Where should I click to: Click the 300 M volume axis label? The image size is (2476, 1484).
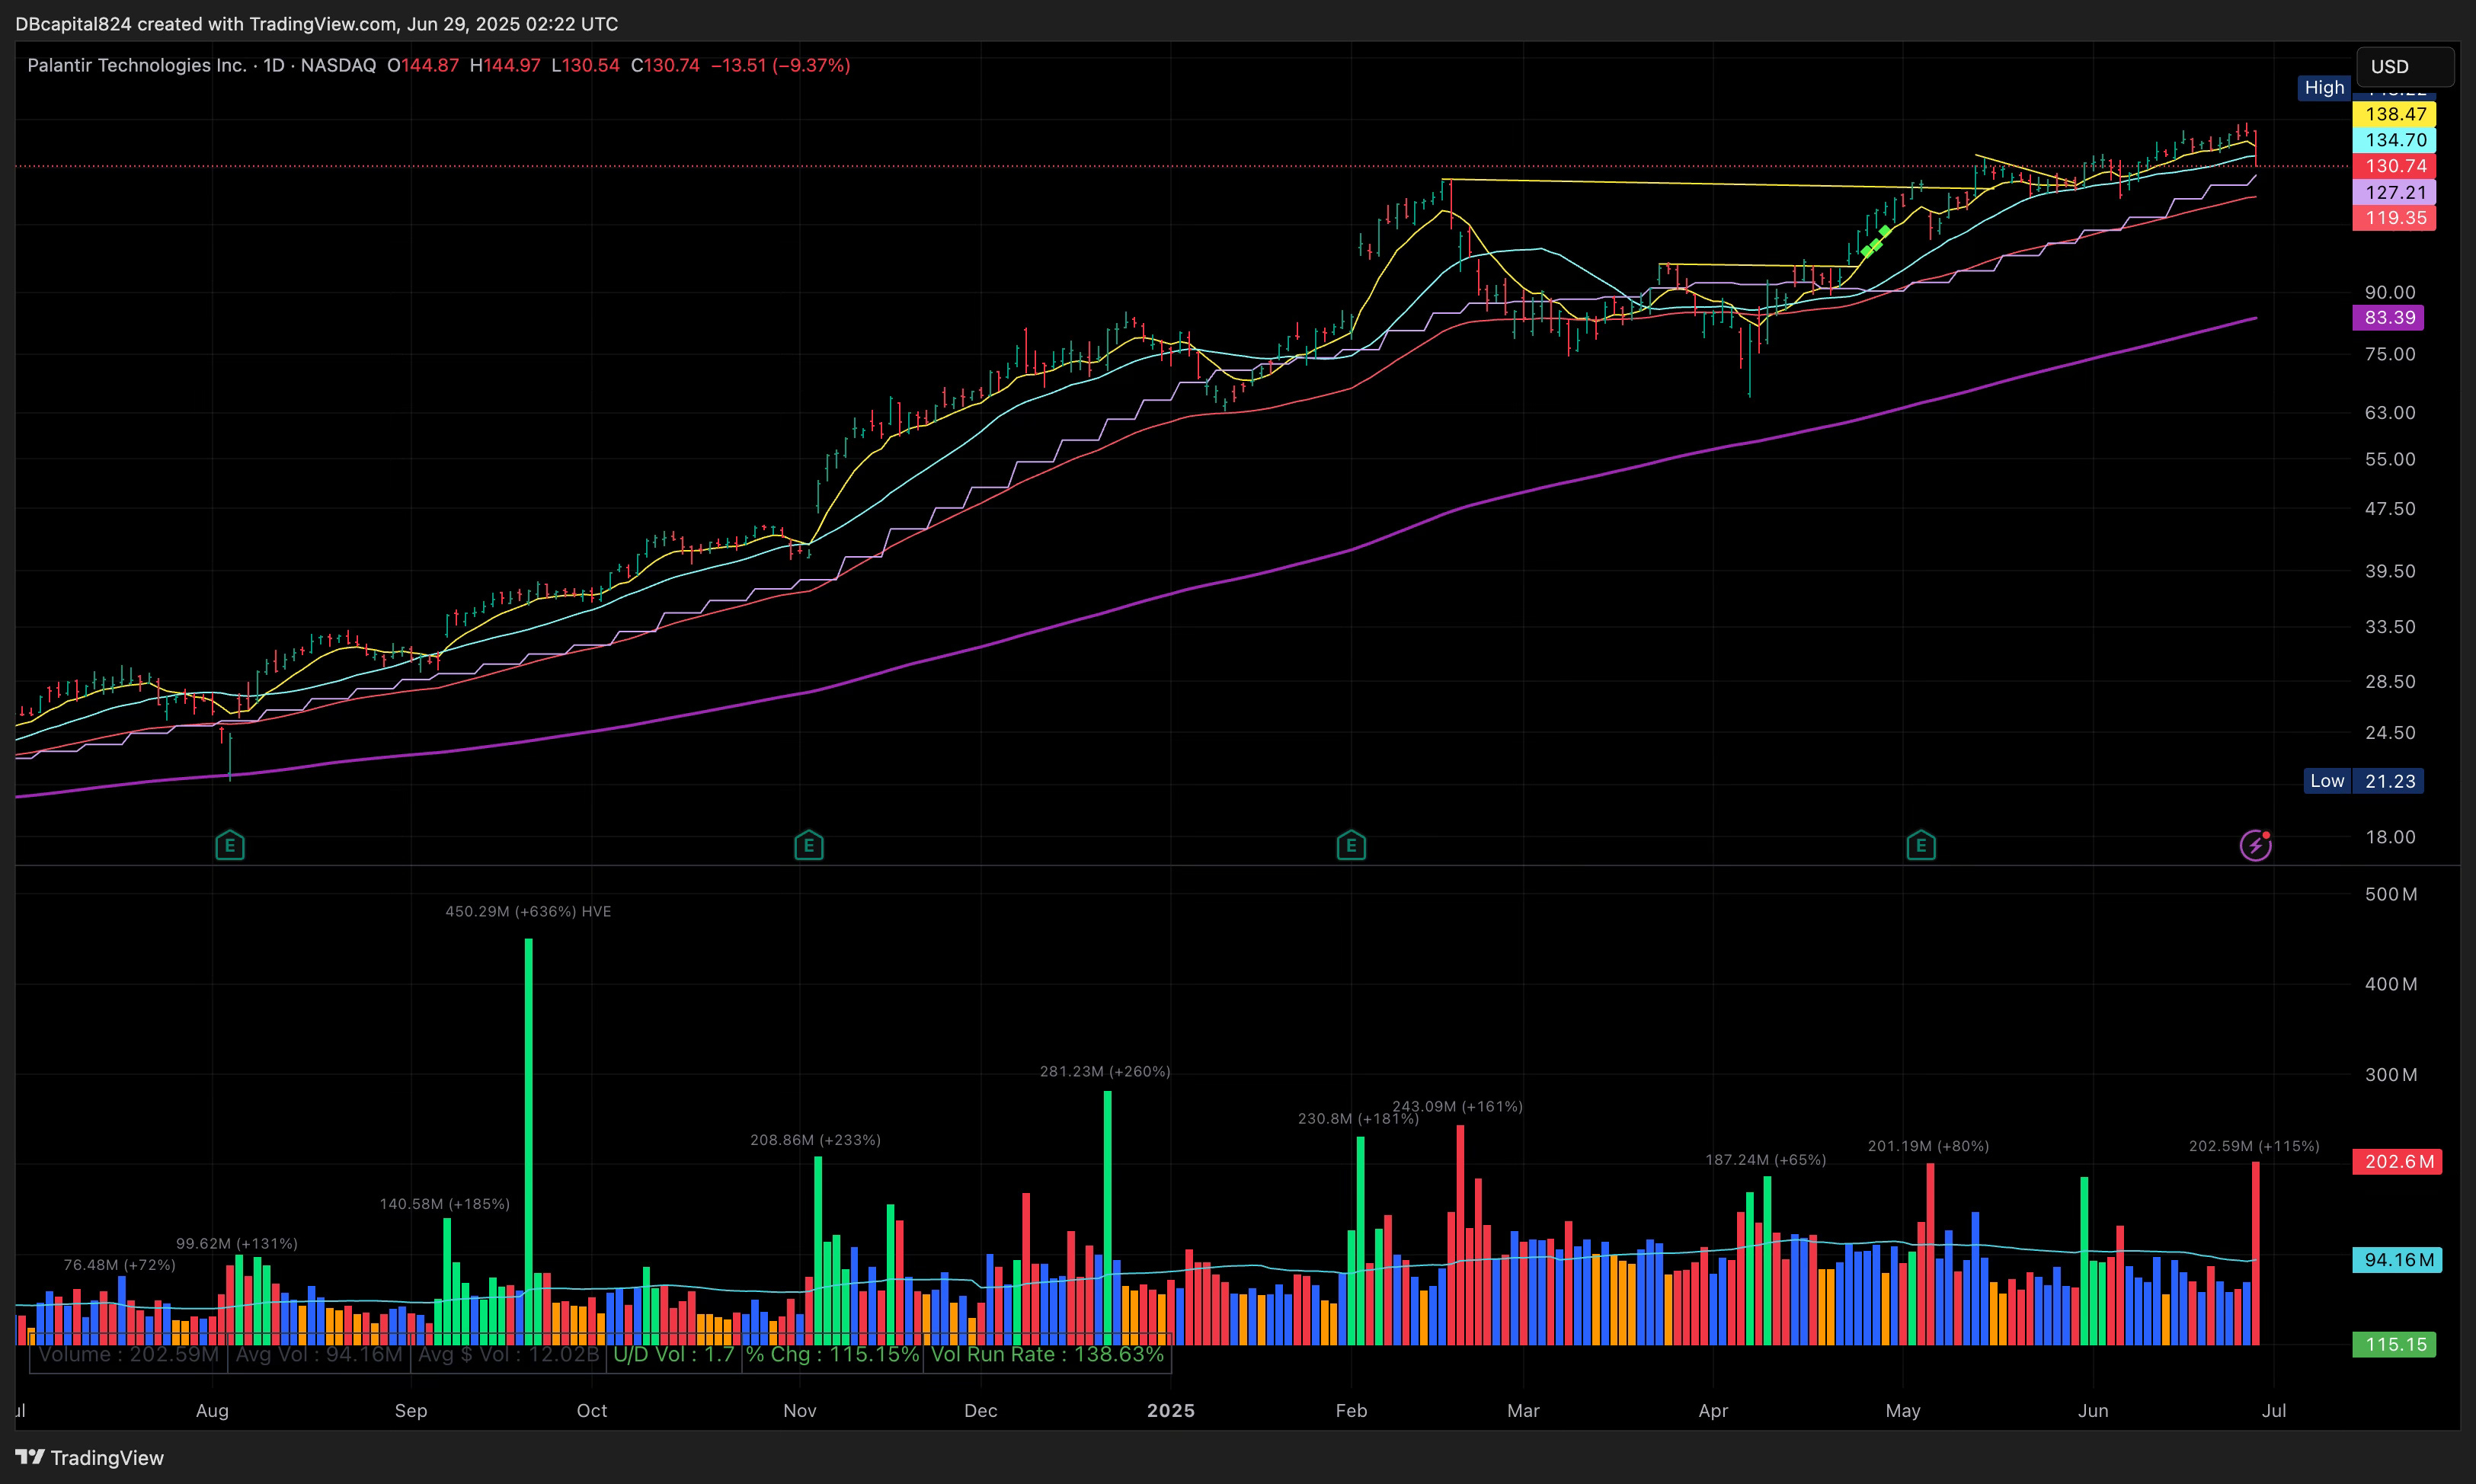[x=2391, y=1075]
